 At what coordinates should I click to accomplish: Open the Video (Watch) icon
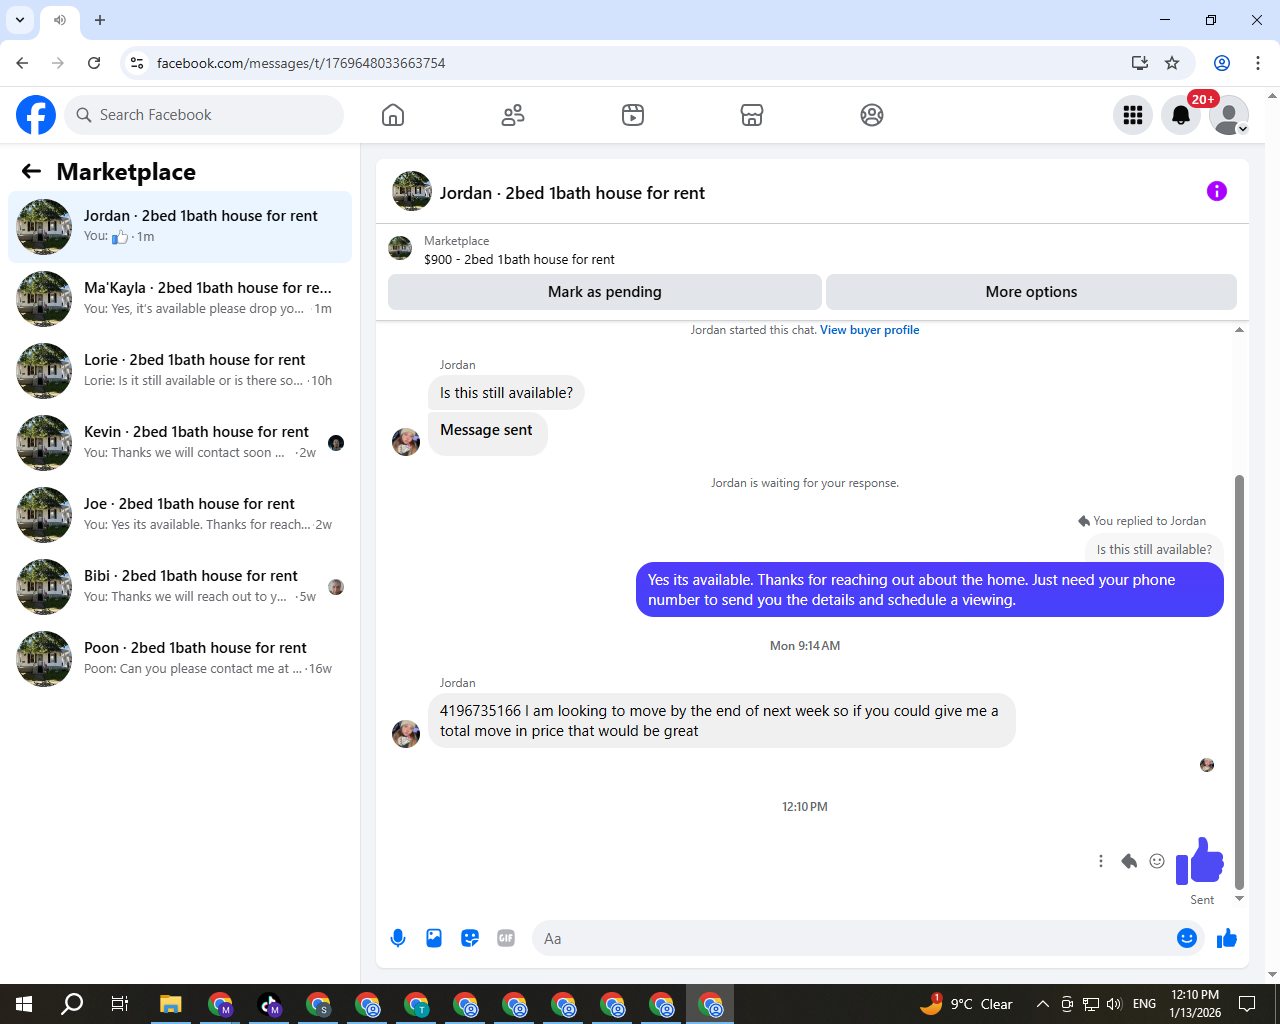633,115
